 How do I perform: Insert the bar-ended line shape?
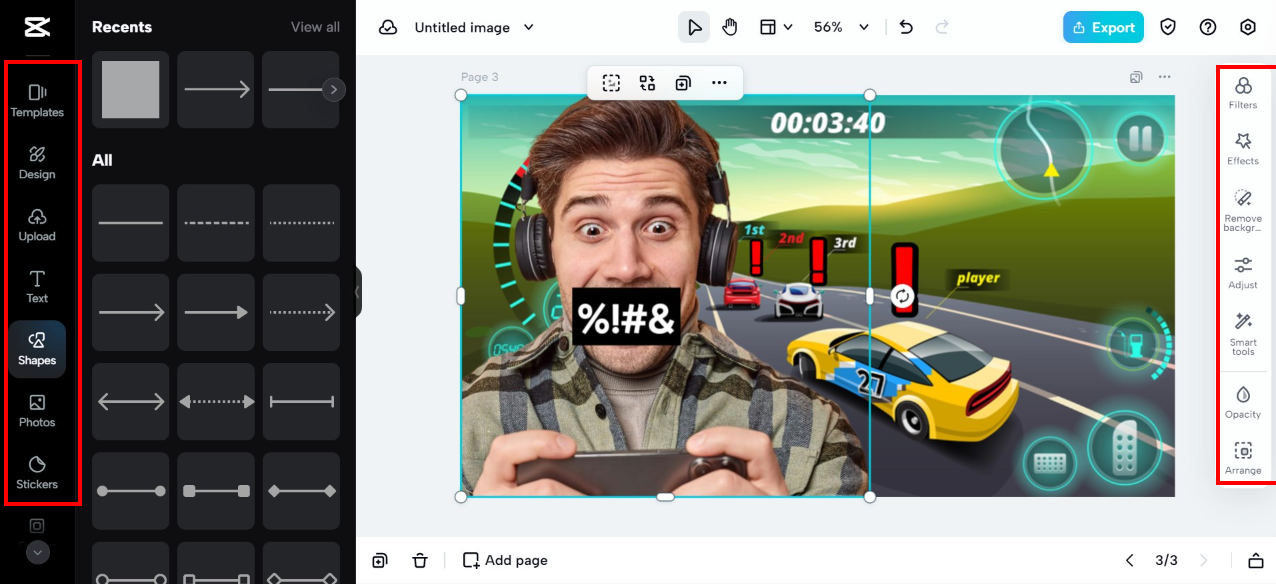pyautogui.click(x=301, y=402)
